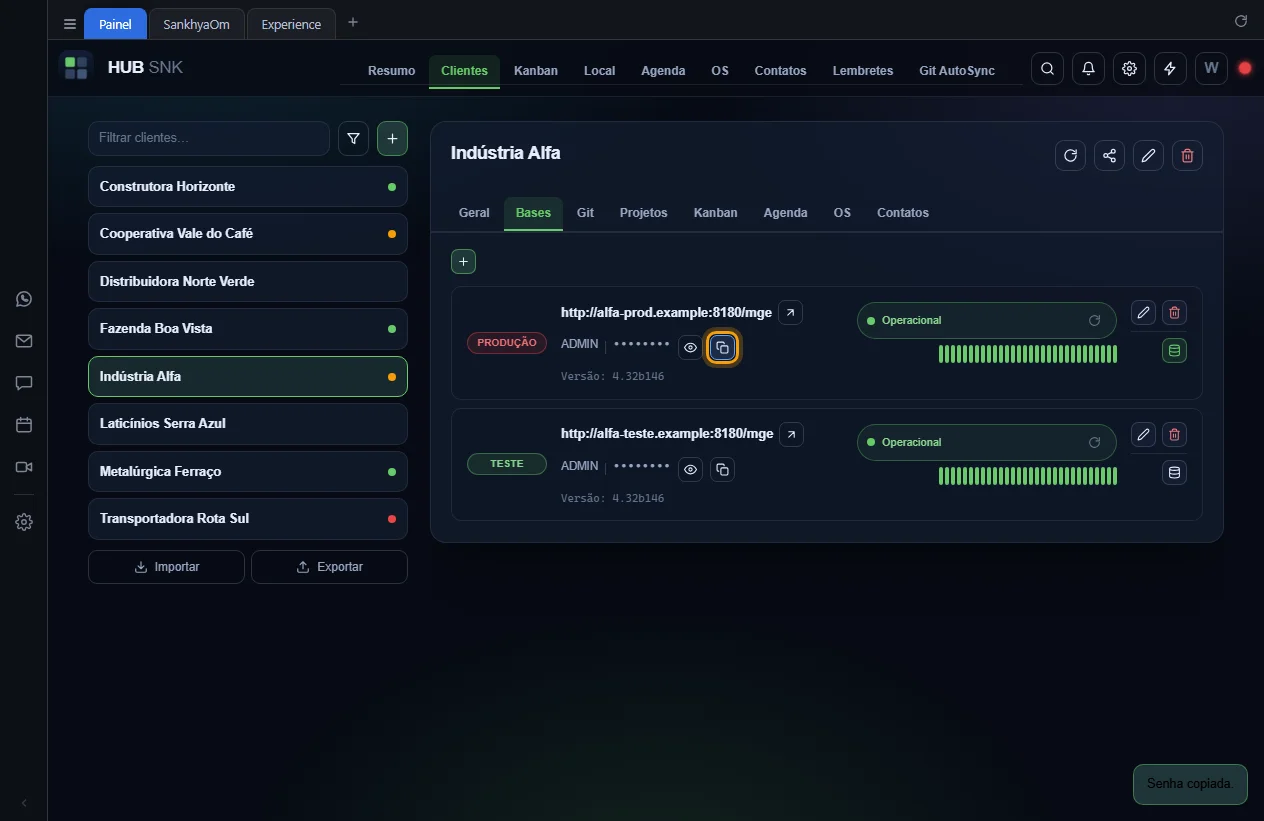Open the Projetos tab

643,213
